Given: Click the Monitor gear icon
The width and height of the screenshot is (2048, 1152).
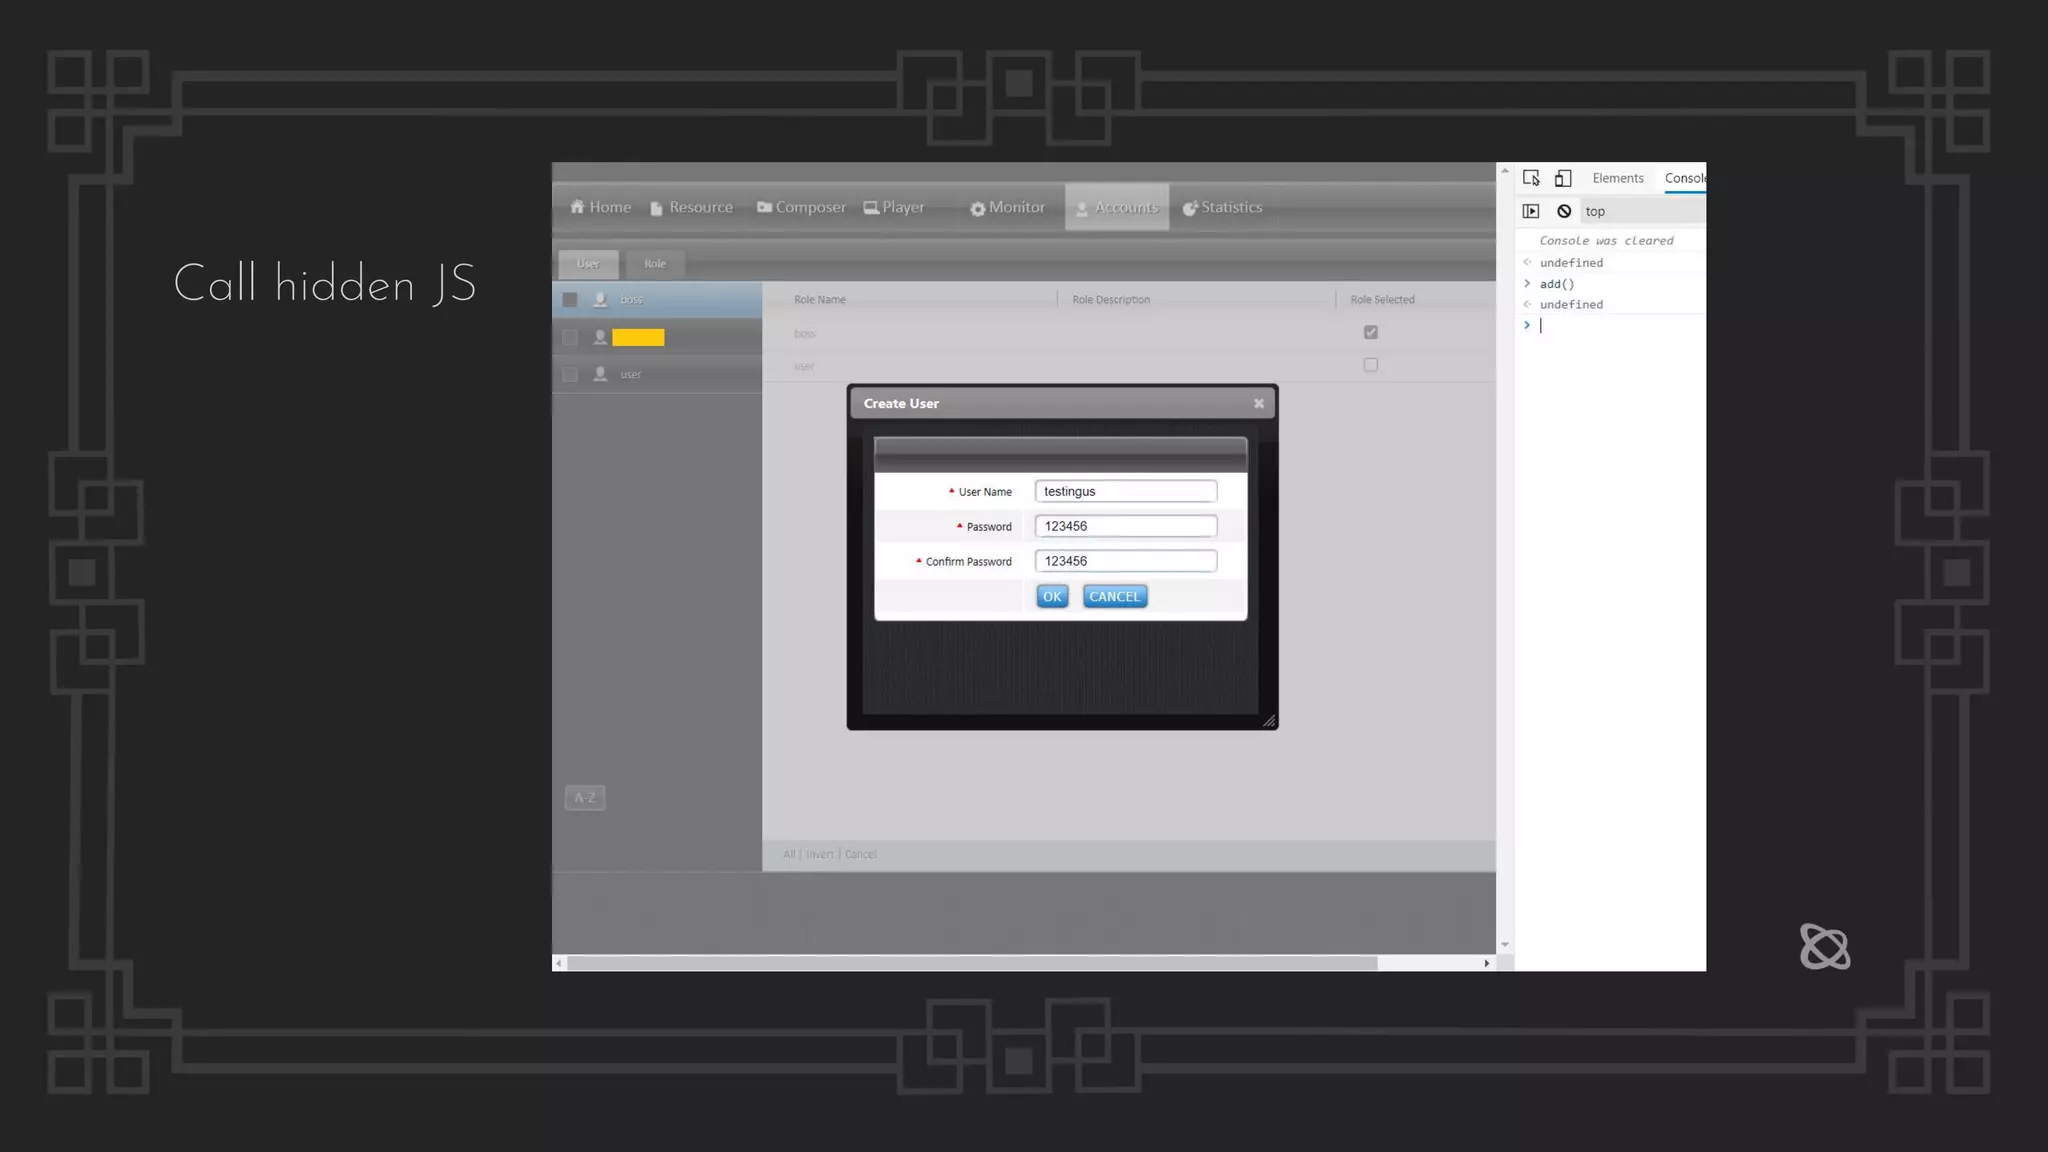Looking at the screenshot, I should [x=977, y=208].
